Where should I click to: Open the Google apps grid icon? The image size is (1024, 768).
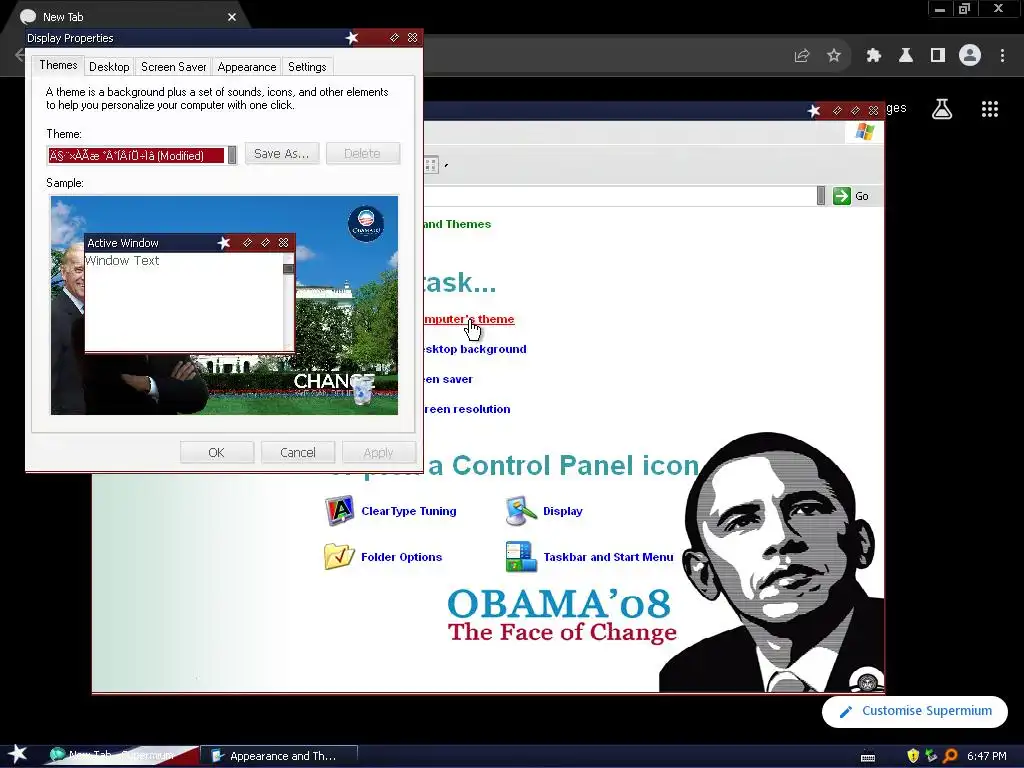click(990, 109)
